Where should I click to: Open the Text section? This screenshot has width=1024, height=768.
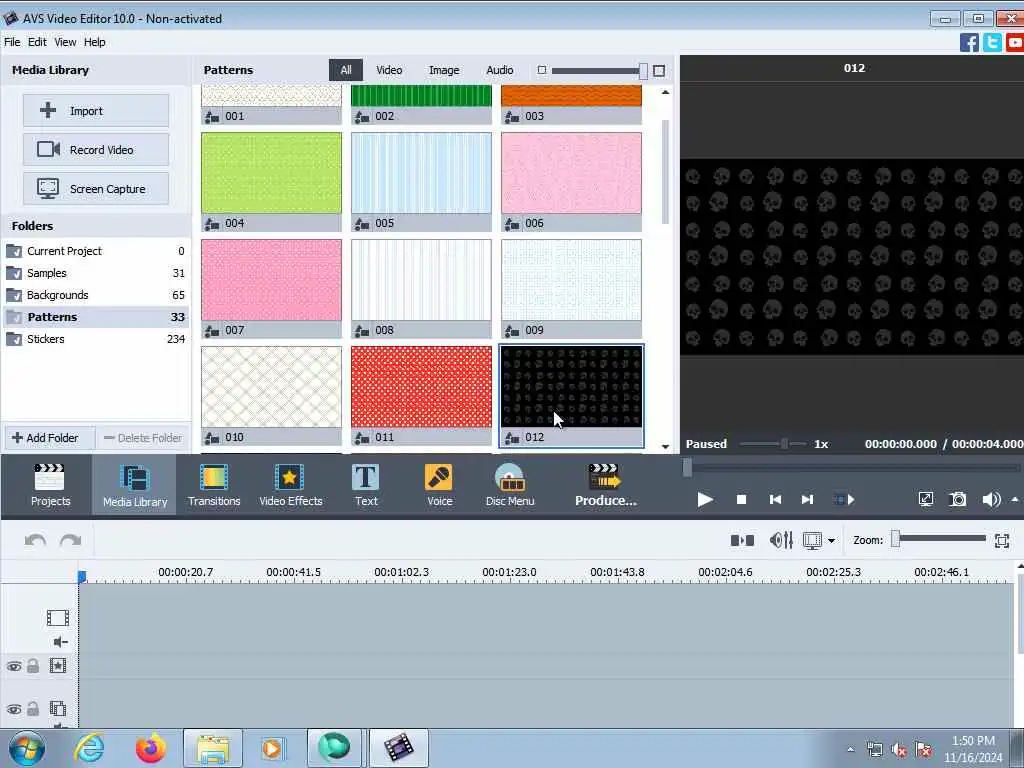(366, 485)
